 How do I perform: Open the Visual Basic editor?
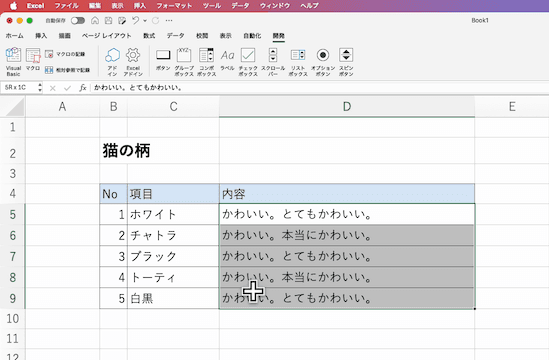[x=13, y=61]
